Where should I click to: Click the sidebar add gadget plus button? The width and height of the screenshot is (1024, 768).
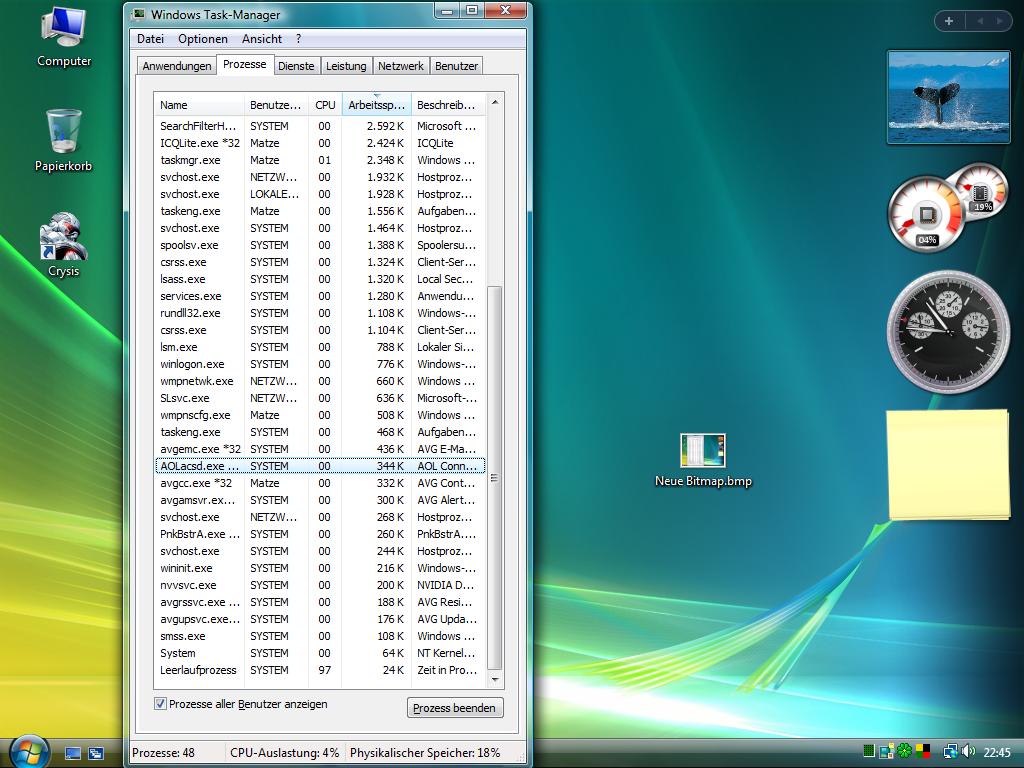(x=949, y=21)
